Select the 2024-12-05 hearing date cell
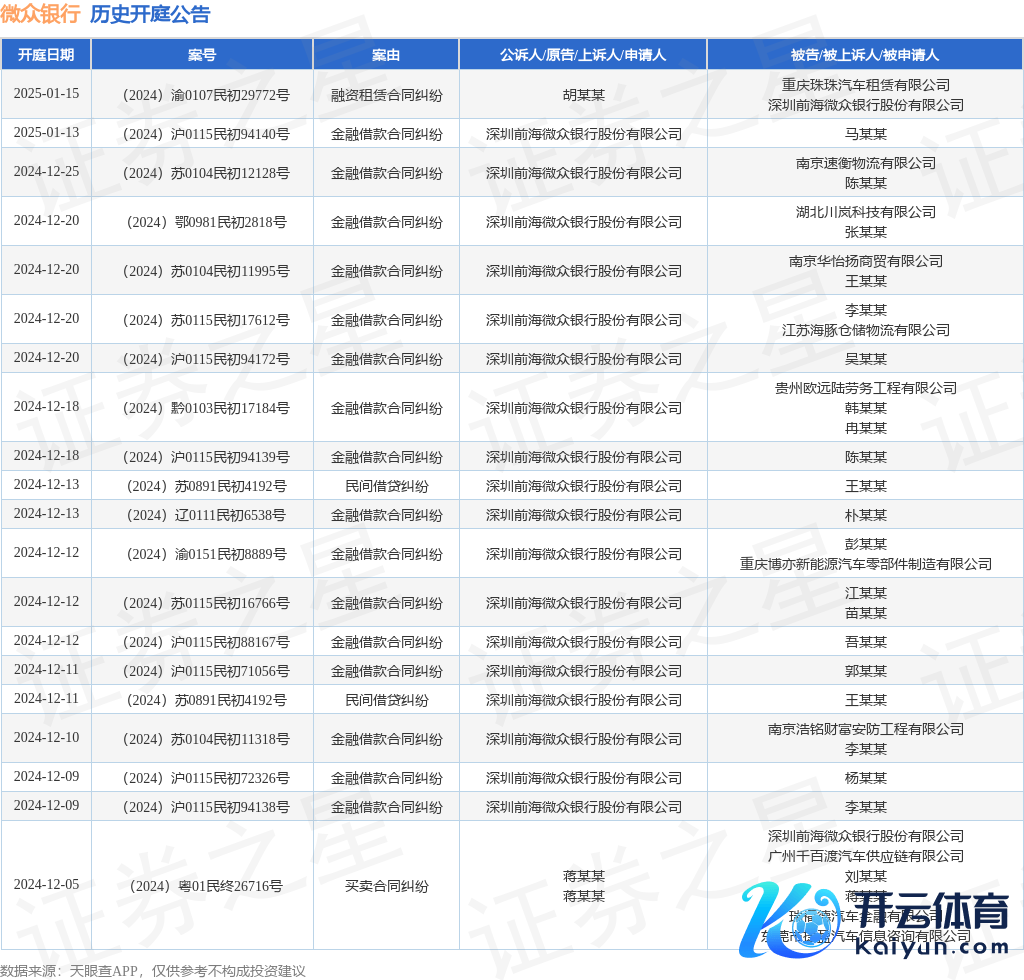Screen dimensions: 1024x980 click(x=46, y=884)
